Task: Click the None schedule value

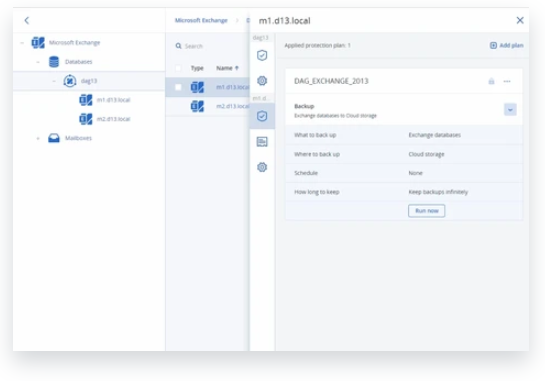Action: point(416,173)
